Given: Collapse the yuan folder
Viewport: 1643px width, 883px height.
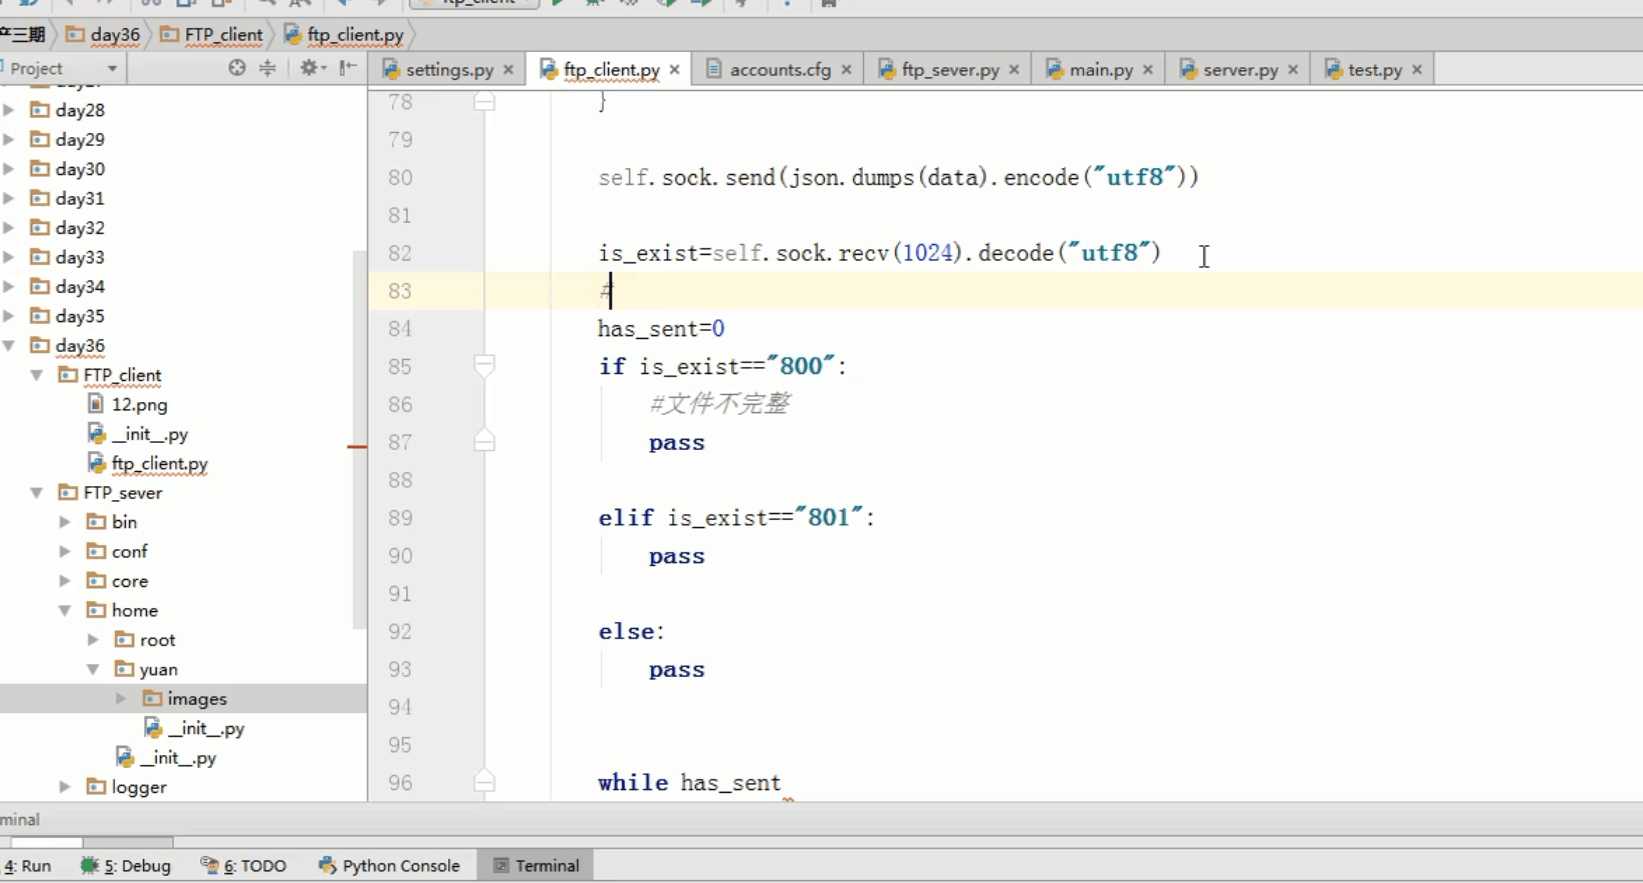Looking at the screenshot, I should click(x=93, y=669).
